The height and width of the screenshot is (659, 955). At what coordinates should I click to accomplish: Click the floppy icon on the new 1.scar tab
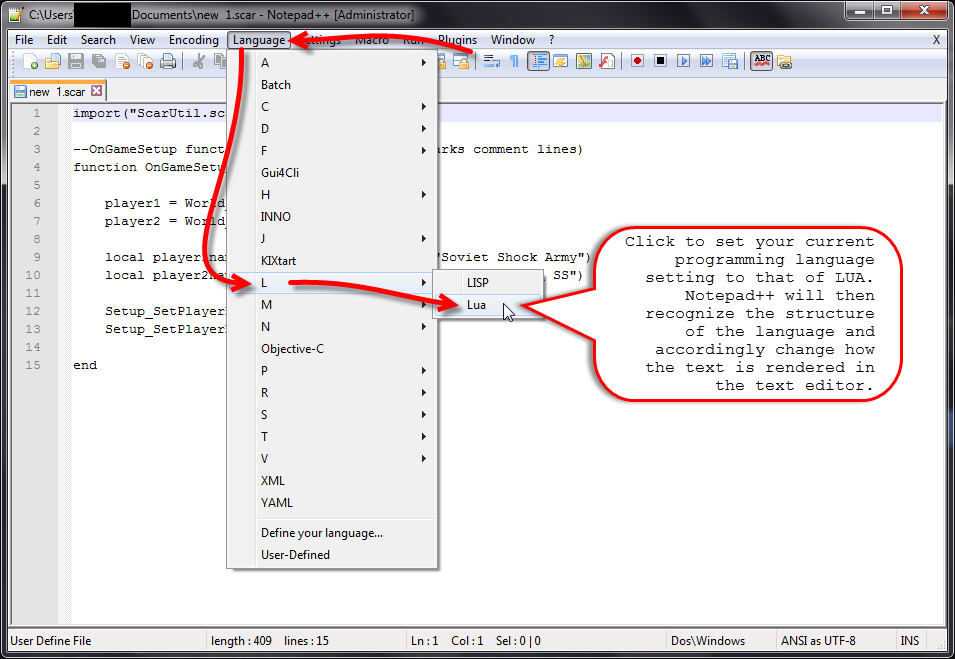pyautogui.click(x=20, y=91)
